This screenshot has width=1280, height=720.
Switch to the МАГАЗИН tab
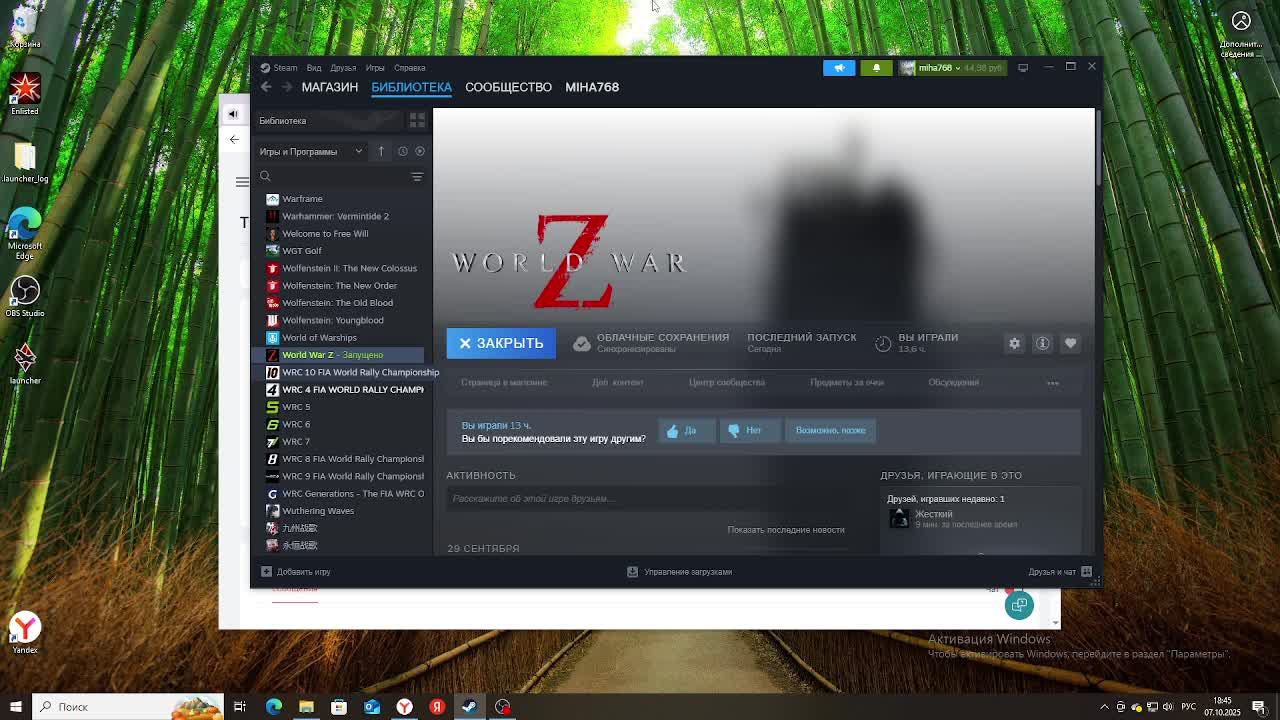330,87
